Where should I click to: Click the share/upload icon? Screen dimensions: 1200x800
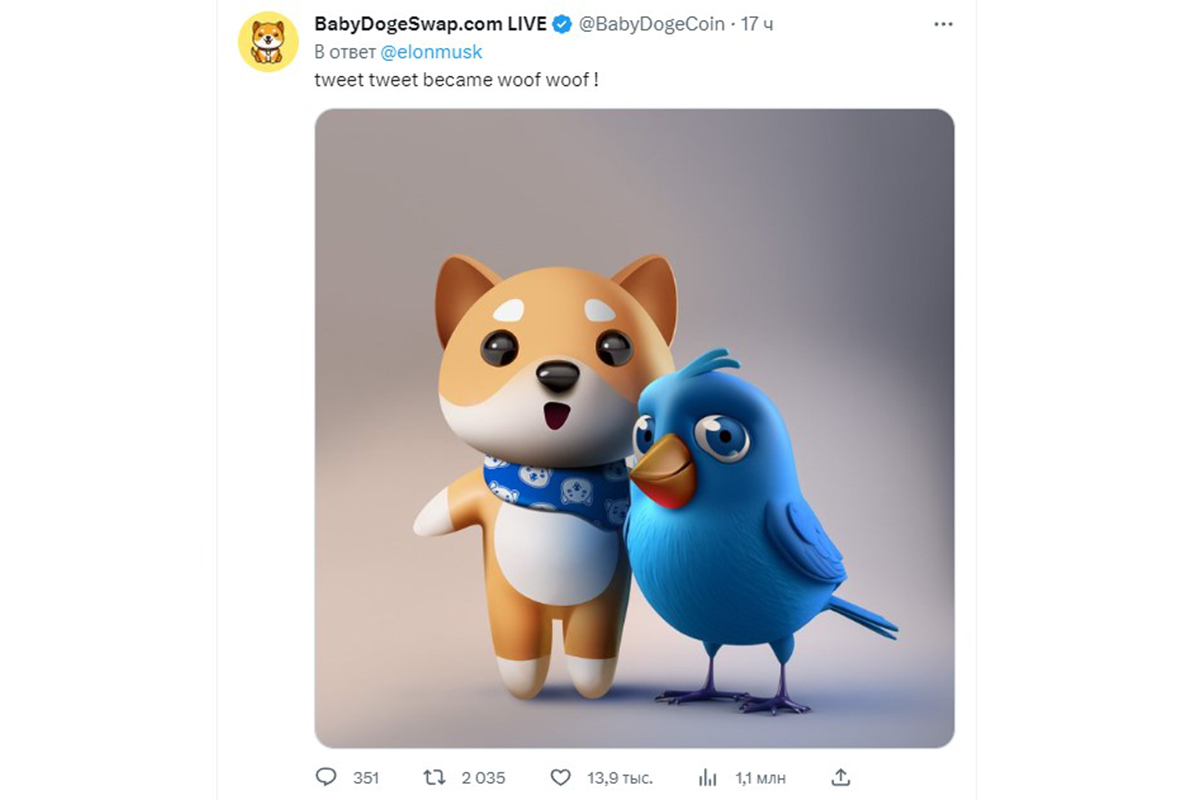840,777
